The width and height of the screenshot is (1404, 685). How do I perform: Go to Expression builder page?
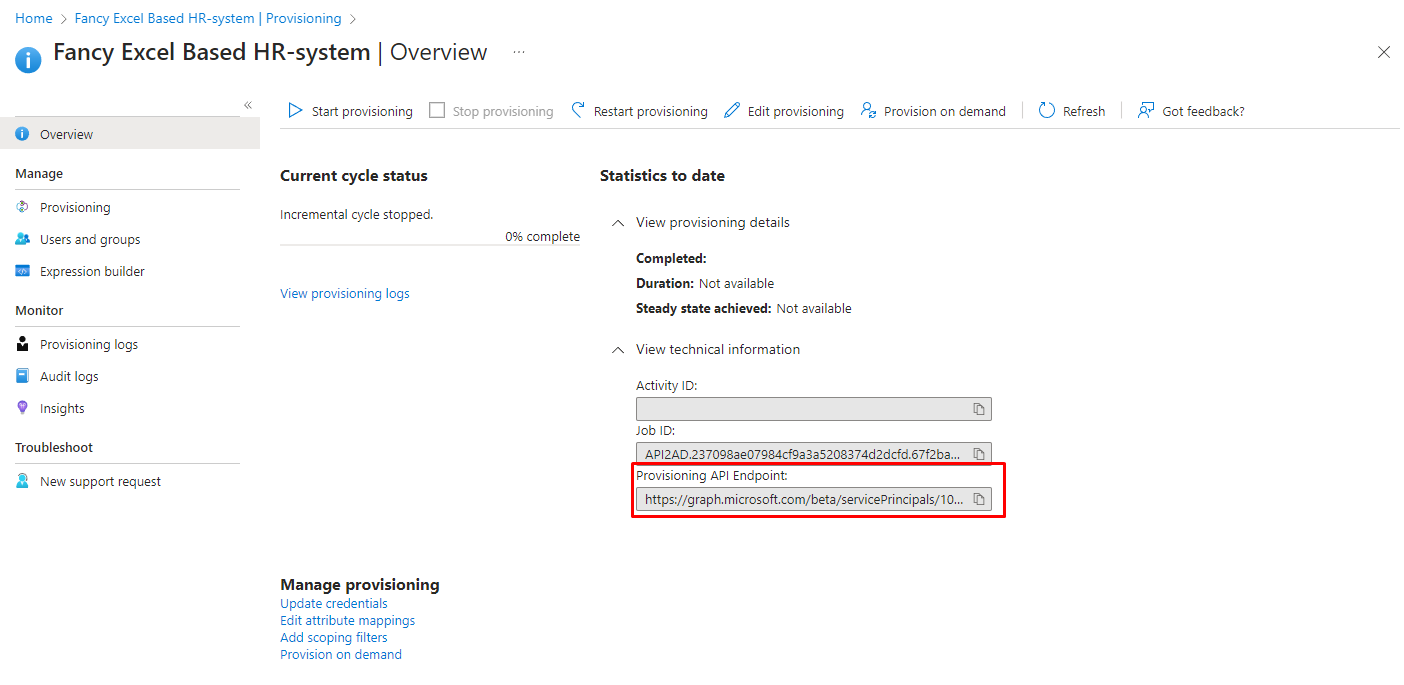point(92,272)
